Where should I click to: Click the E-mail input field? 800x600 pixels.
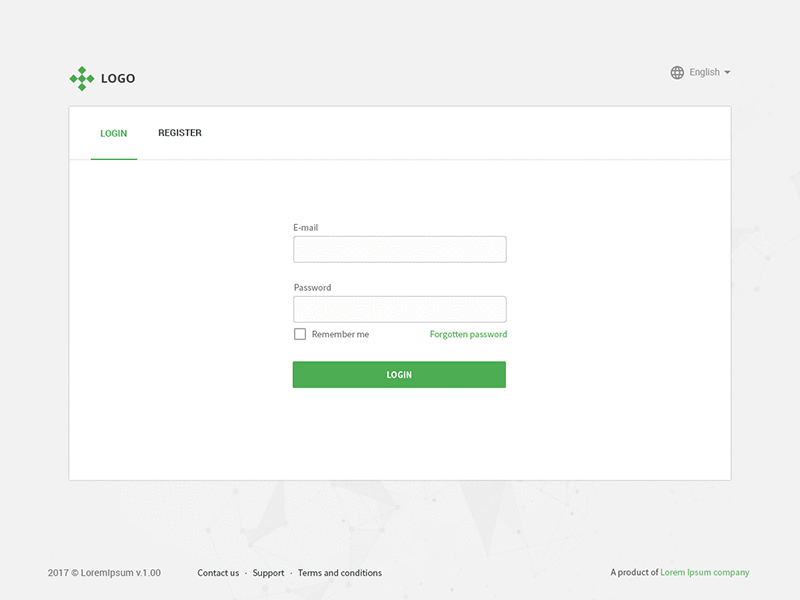click(399, 248)
